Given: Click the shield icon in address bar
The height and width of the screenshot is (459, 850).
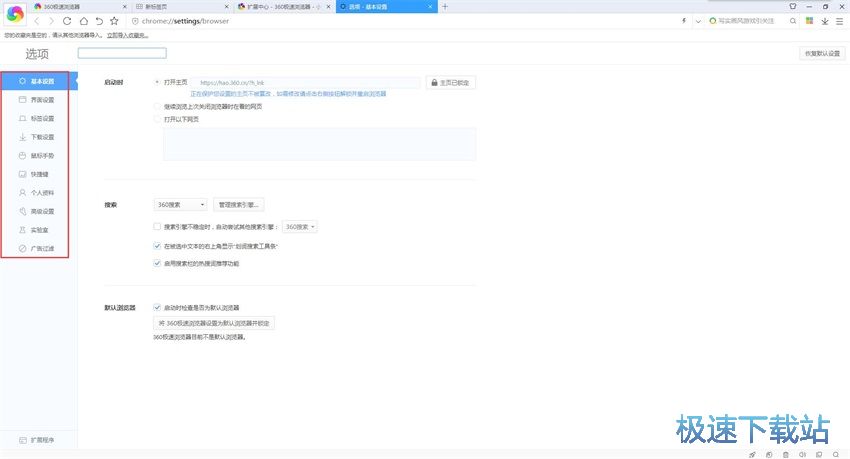Looking at the screenshot, I should coord(135,21).
